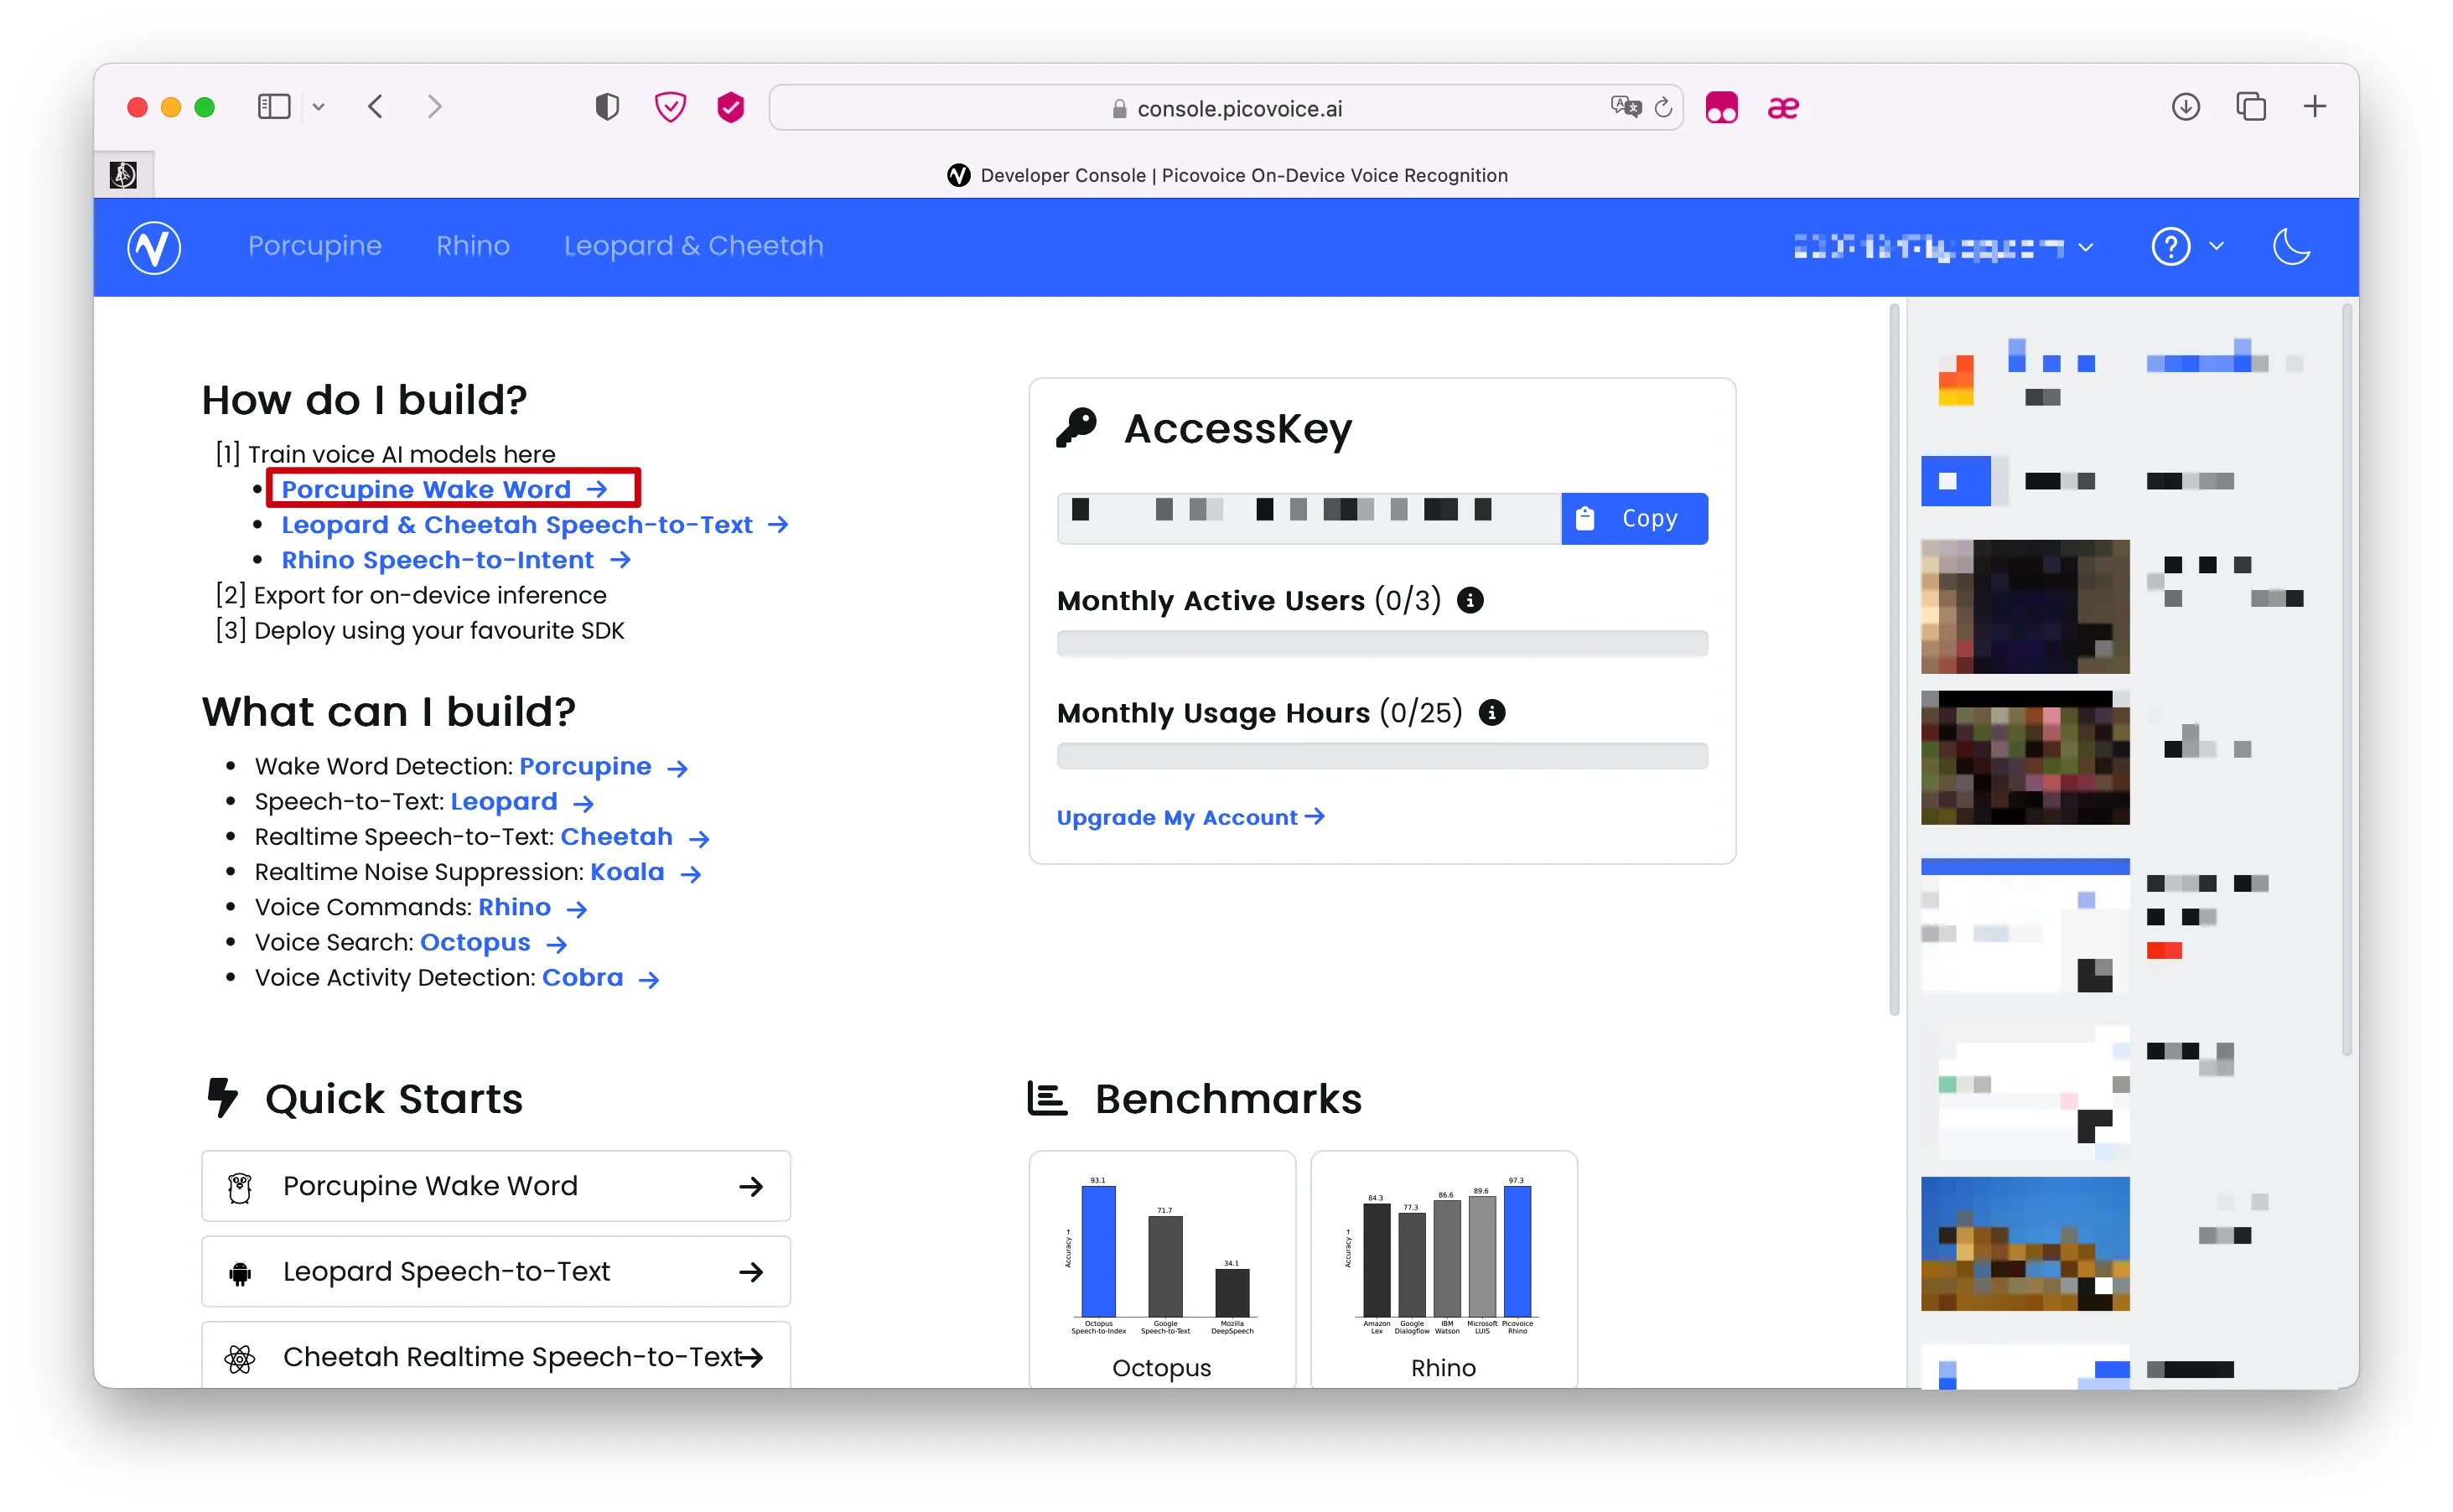Go forward to the next page
The width and height of the screenshot is (2453, 1512).
click(434, 107)
